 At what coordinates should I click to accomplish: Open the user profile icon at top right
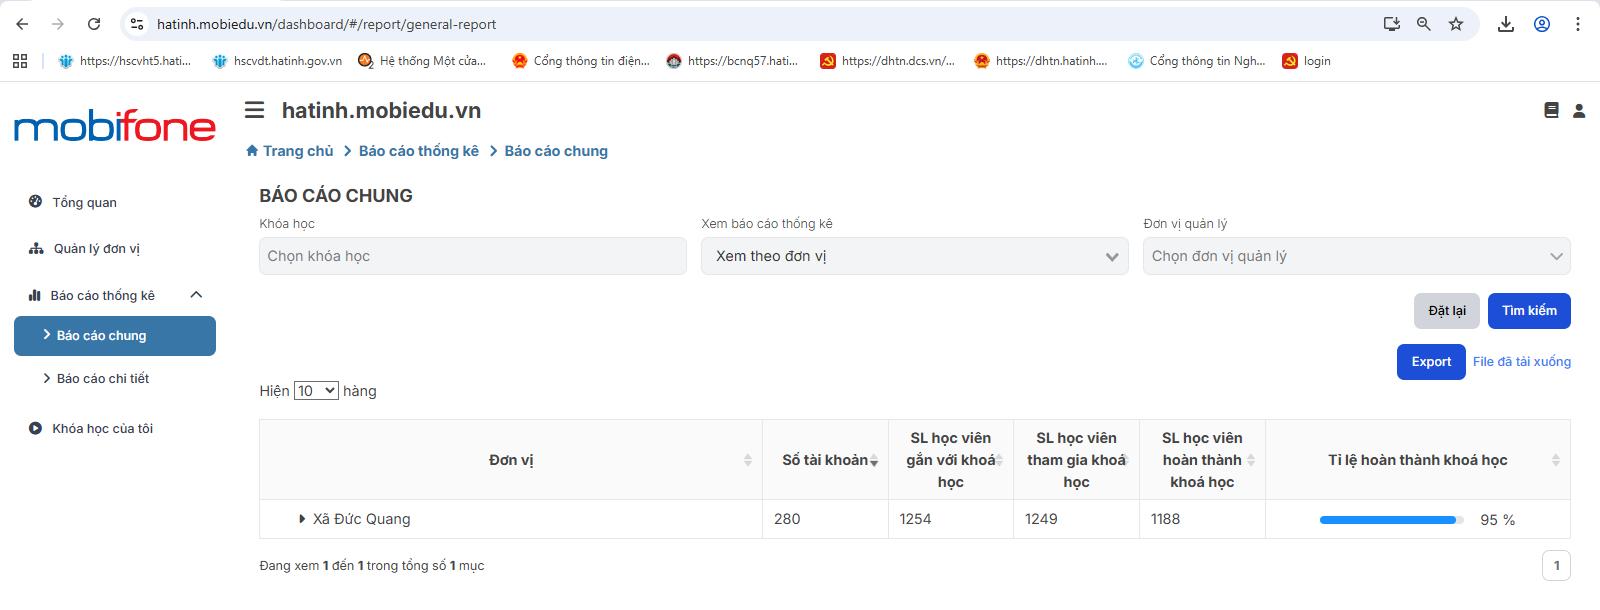(1579, 111)
